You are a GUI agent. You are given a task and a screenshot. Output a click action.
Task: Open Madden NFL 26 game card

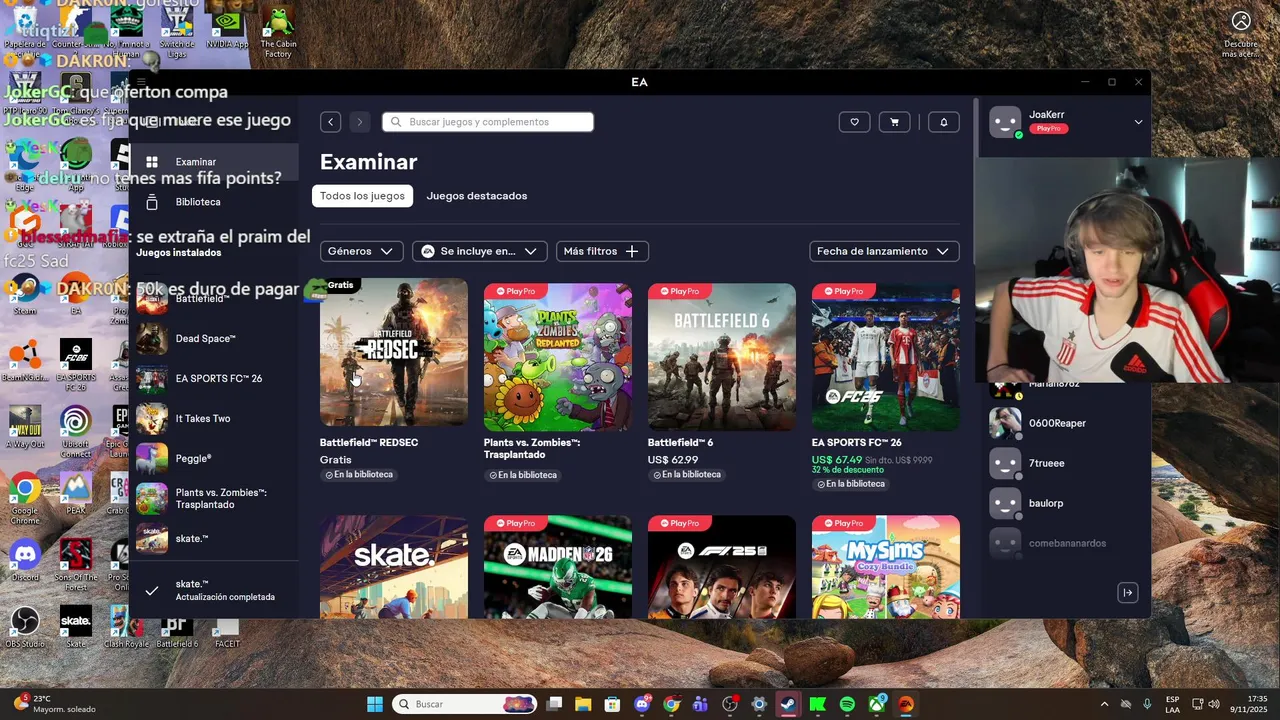tap(558, 567)
